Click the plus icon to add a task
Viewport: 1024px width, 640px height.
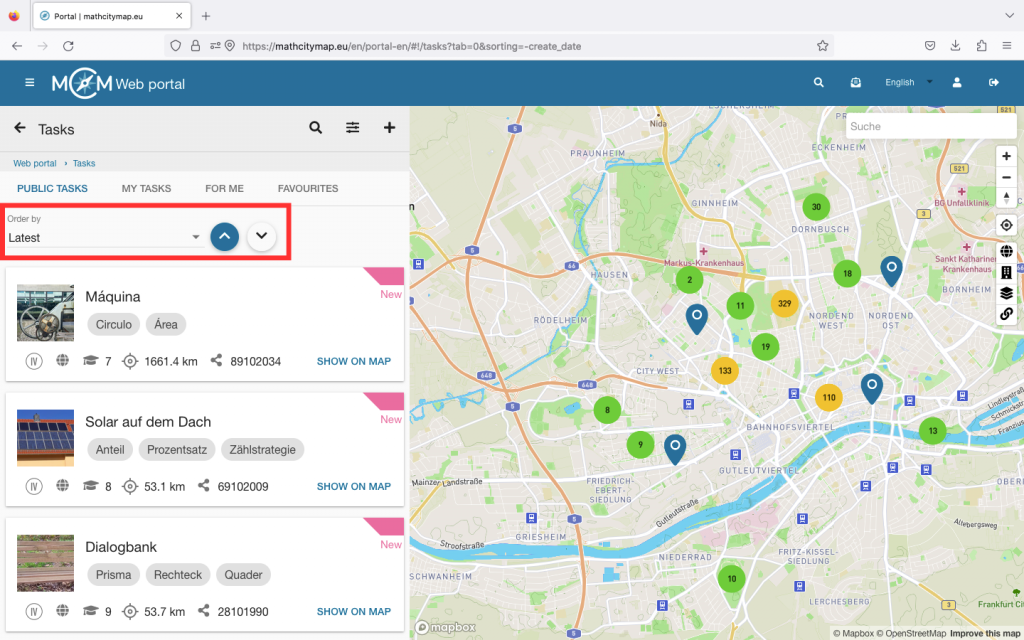pos(390,128)
